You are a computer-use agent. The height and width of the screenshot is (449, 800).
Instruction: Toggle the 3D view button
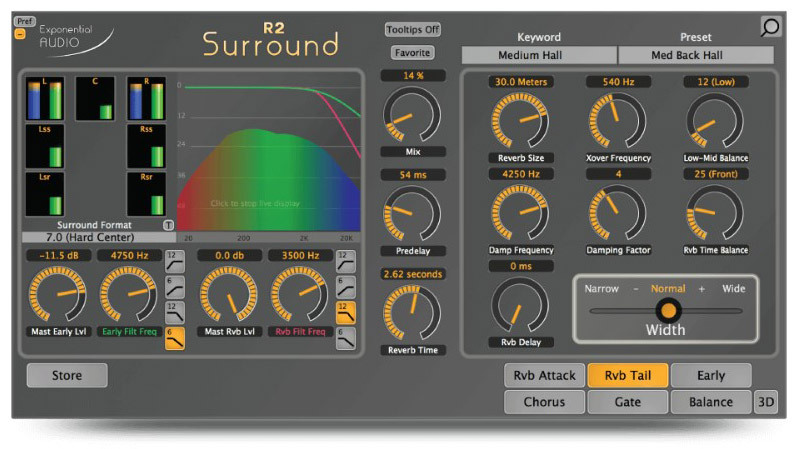(765, 402)
